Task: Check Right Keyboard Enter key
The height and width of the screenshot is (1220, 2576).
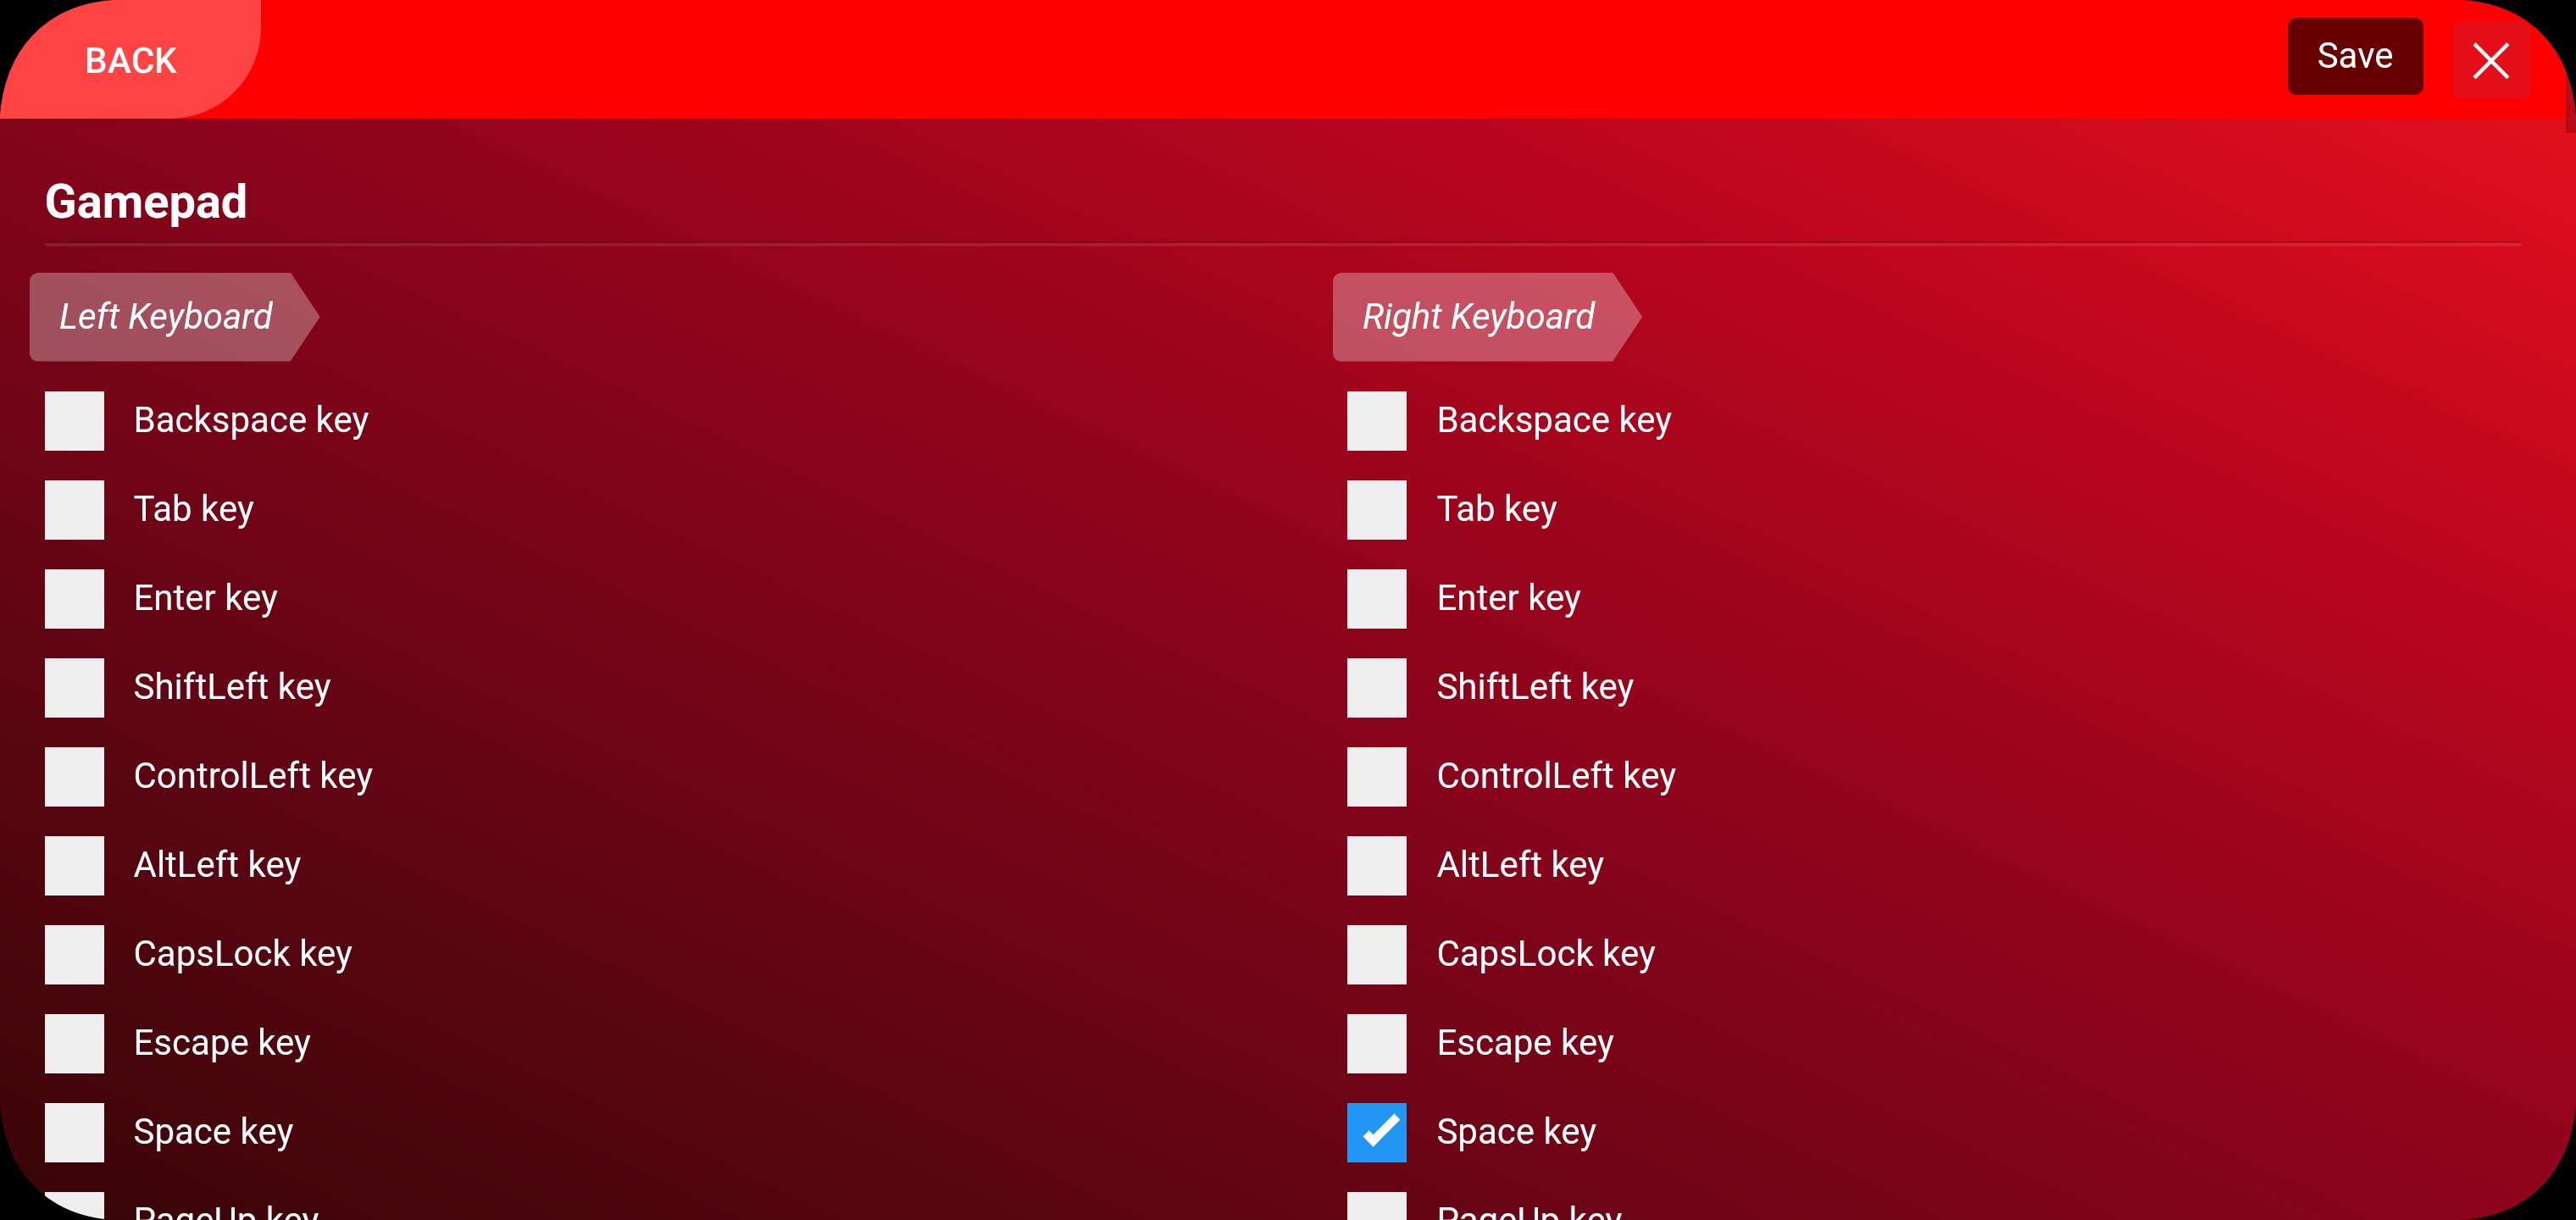Action: tap(1376, 598)
